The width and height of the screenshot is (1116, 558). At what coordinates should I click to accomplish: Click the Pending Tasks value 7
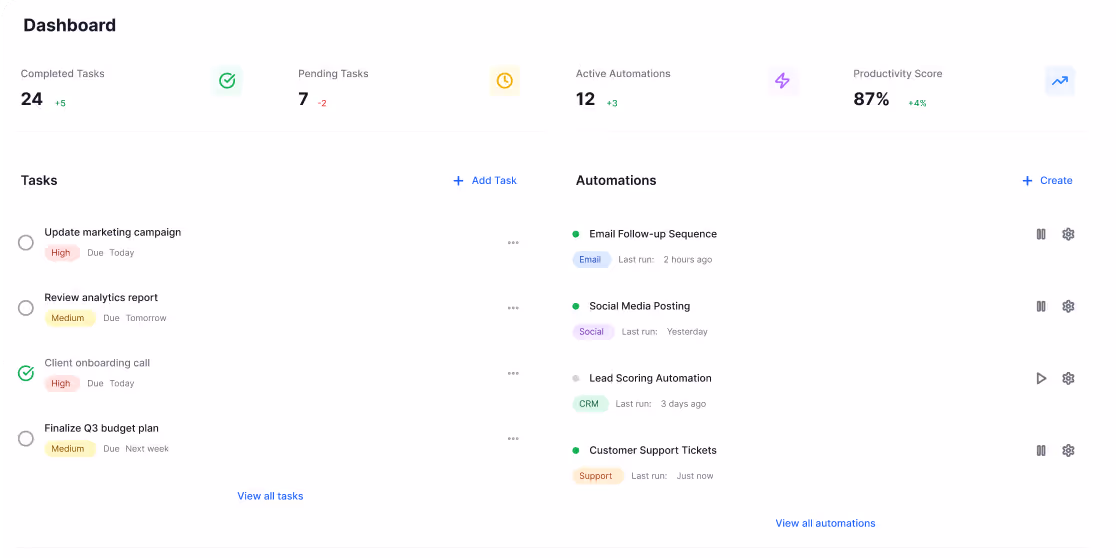coord(303,99)
